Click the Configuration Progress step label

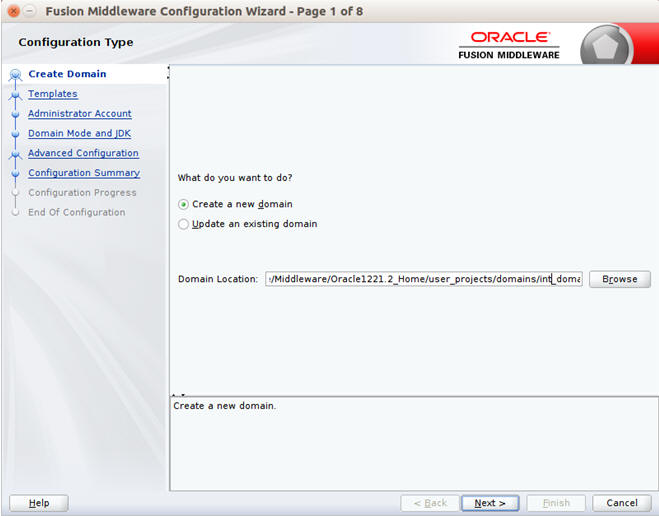(x=82, y=192)
